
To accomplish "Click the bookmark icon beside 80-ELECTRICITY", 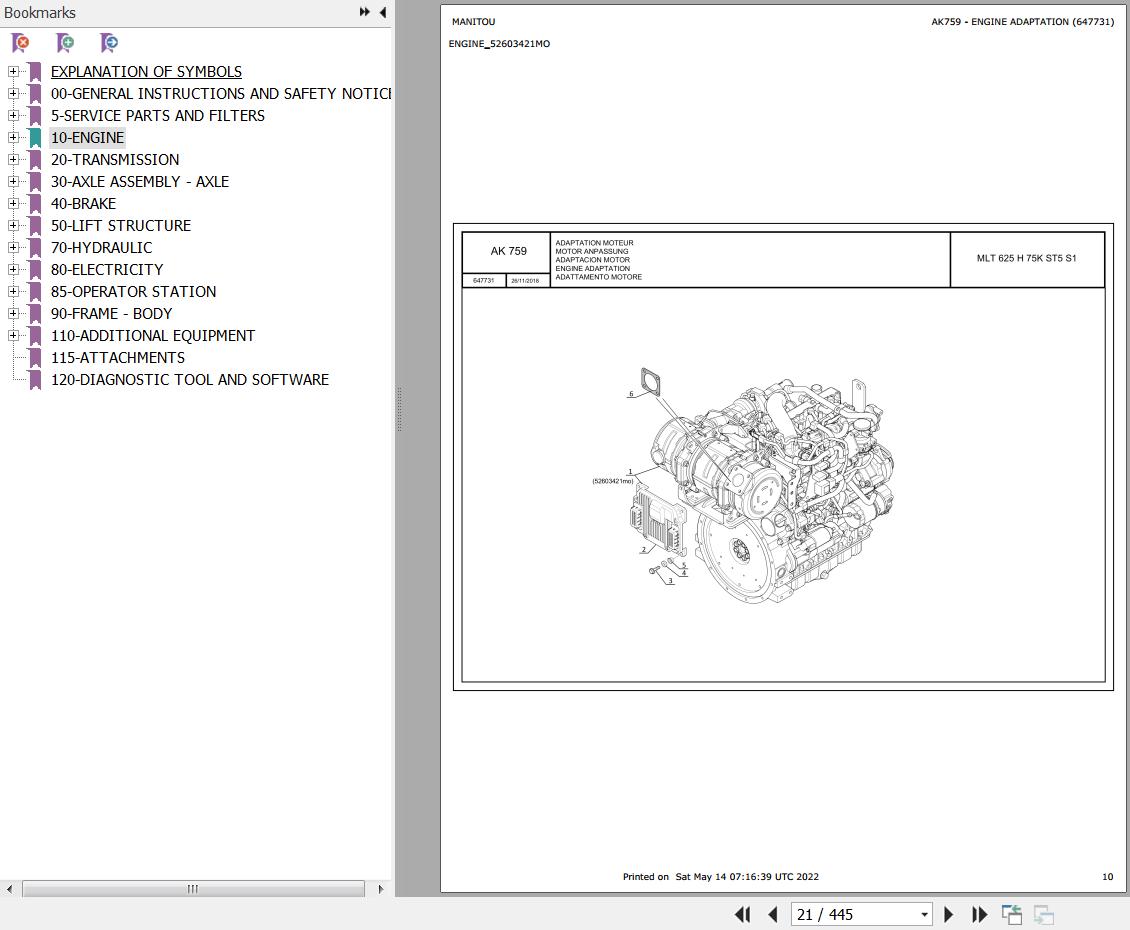I will (35, 270).
